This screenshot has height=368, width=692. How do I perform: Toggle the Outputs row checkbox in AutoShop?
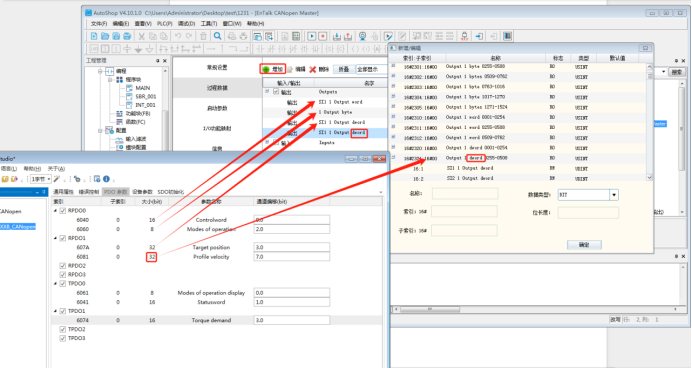point(276,92)
